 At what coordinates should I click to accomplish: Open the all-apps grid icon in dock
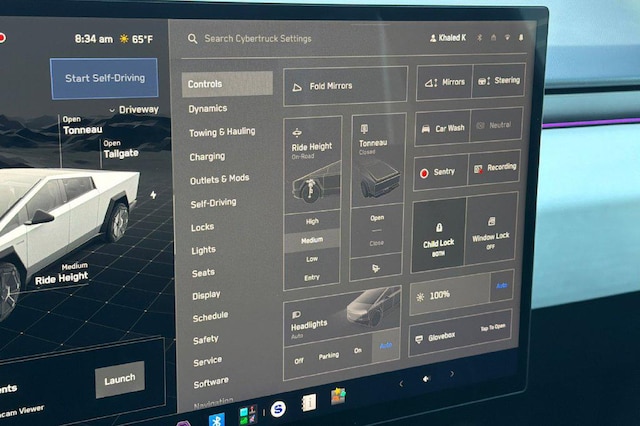[248, 414]
